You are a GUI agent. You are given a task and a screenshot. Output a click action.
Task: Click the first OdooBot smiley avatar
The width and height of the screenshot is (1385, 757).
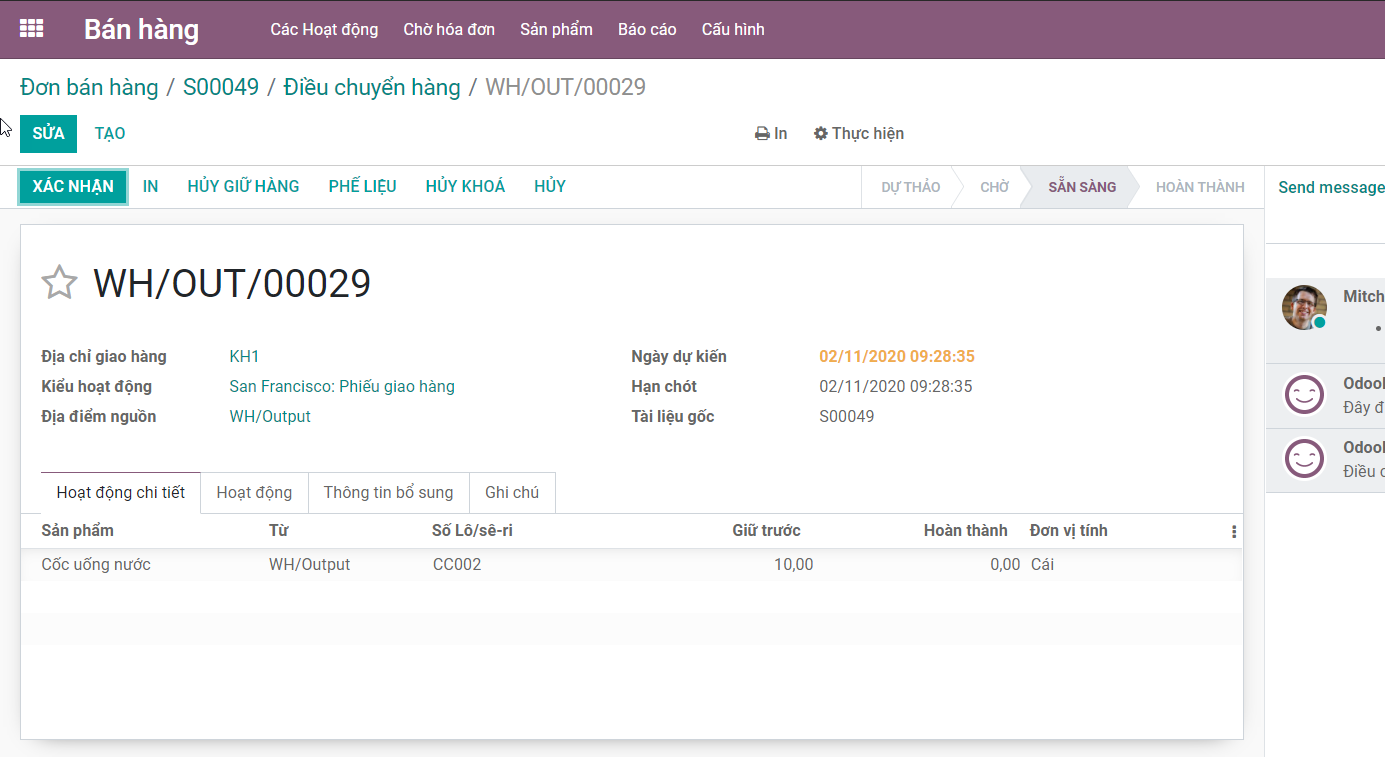pyautogui.click(x=1304, y=395)
